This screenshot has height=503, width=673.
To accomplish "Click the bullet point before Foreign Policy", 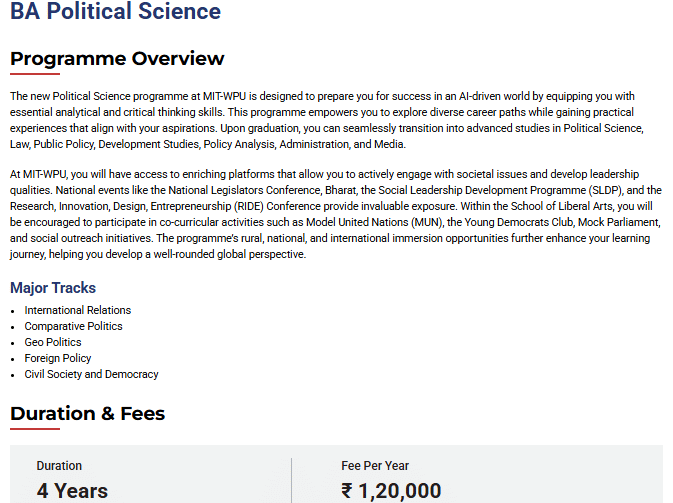I will point(13,359).
